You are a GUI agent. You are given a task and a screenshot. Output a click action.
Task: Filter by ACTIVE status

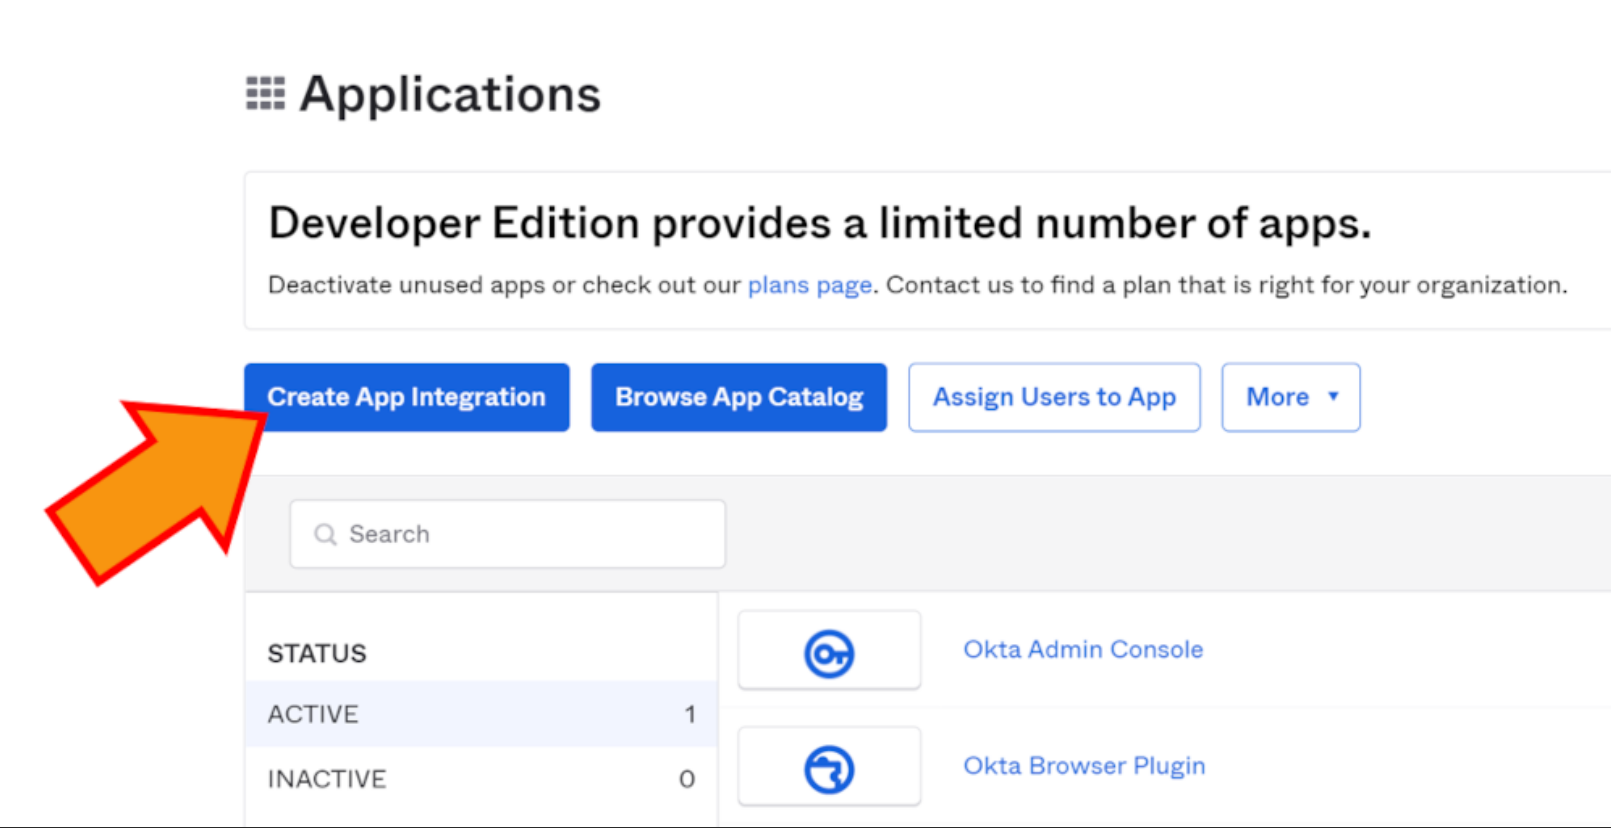(x=481, y=714)
